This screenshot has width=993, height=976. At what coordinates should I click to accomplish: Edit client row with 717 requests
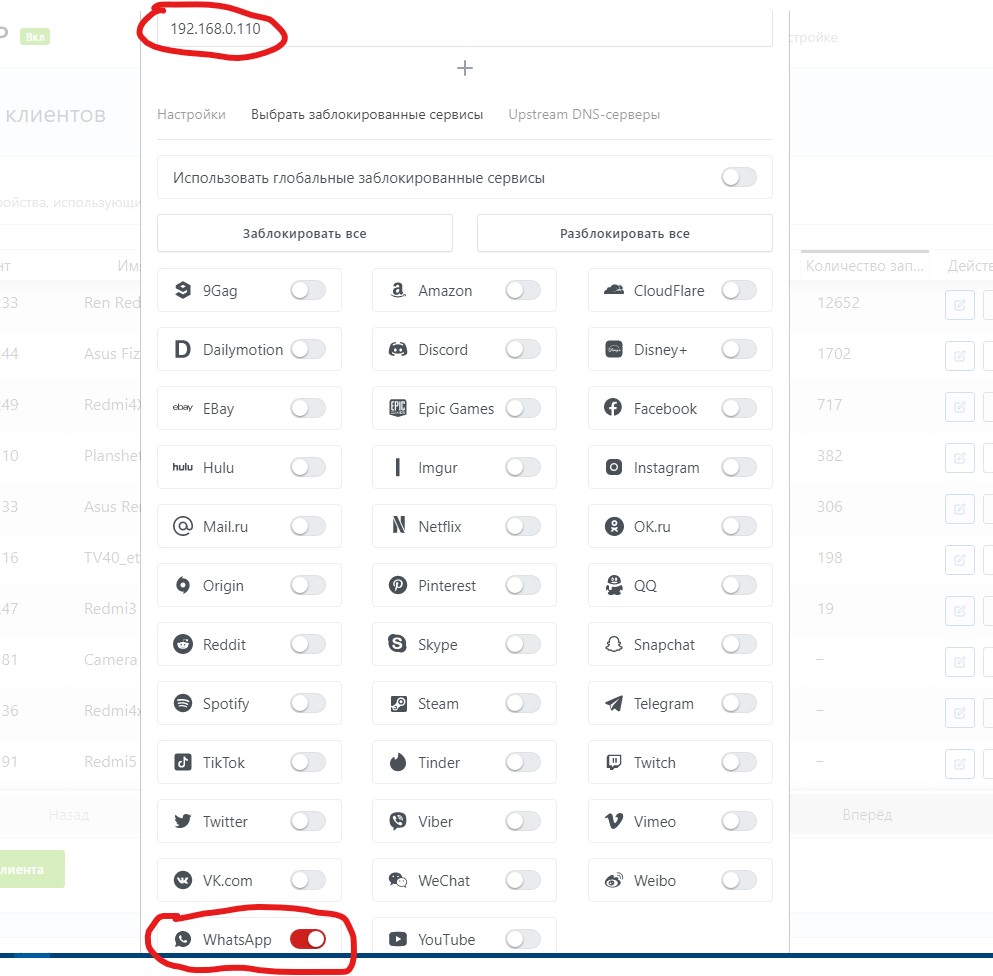[959, 407]
